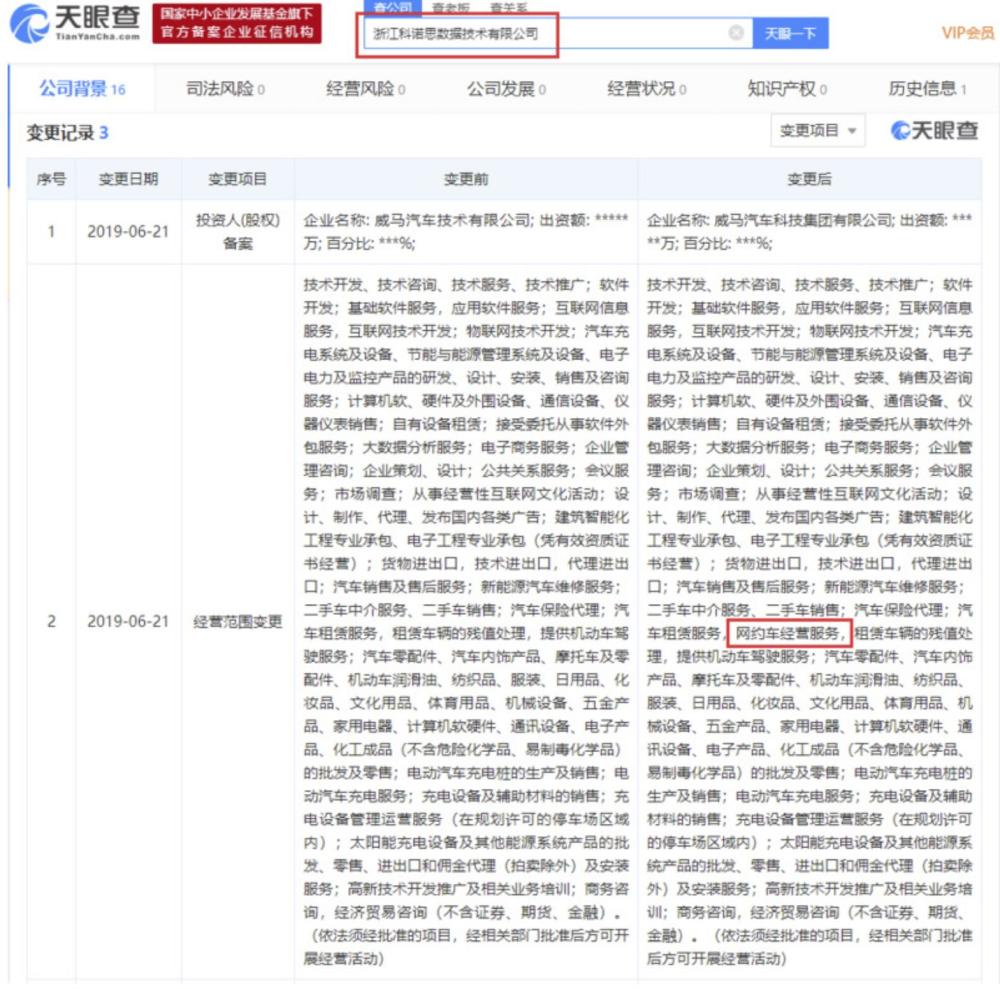Click row 2 date 2019-06-21
This screenshot has height=989, width=1000.
[x=128, y=622]
